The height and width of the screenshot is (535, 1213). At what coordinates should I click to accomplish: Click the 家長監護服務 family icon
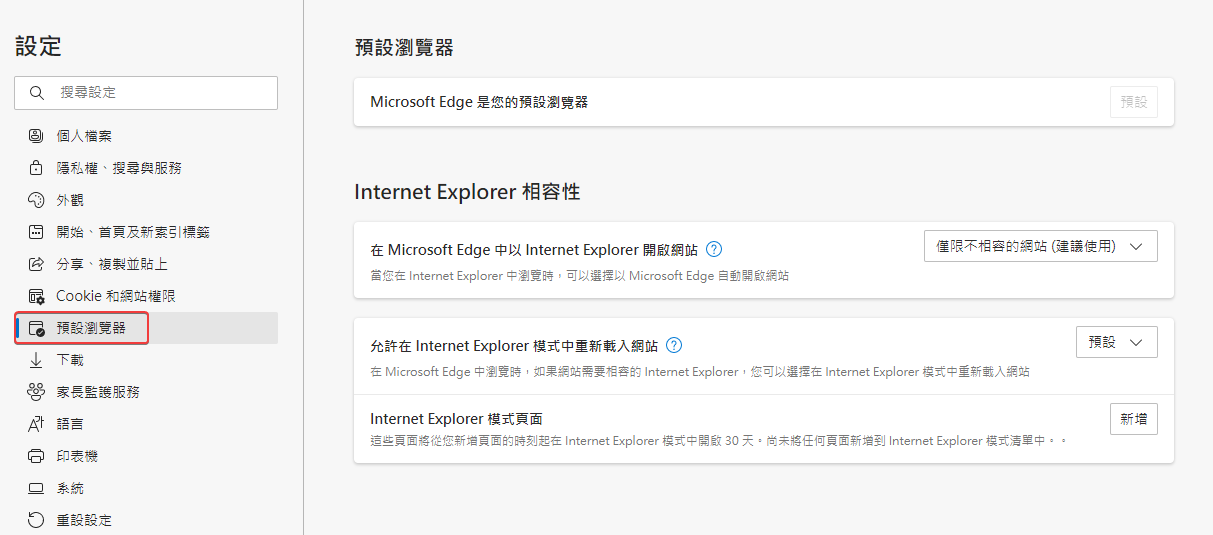point(36,392)
